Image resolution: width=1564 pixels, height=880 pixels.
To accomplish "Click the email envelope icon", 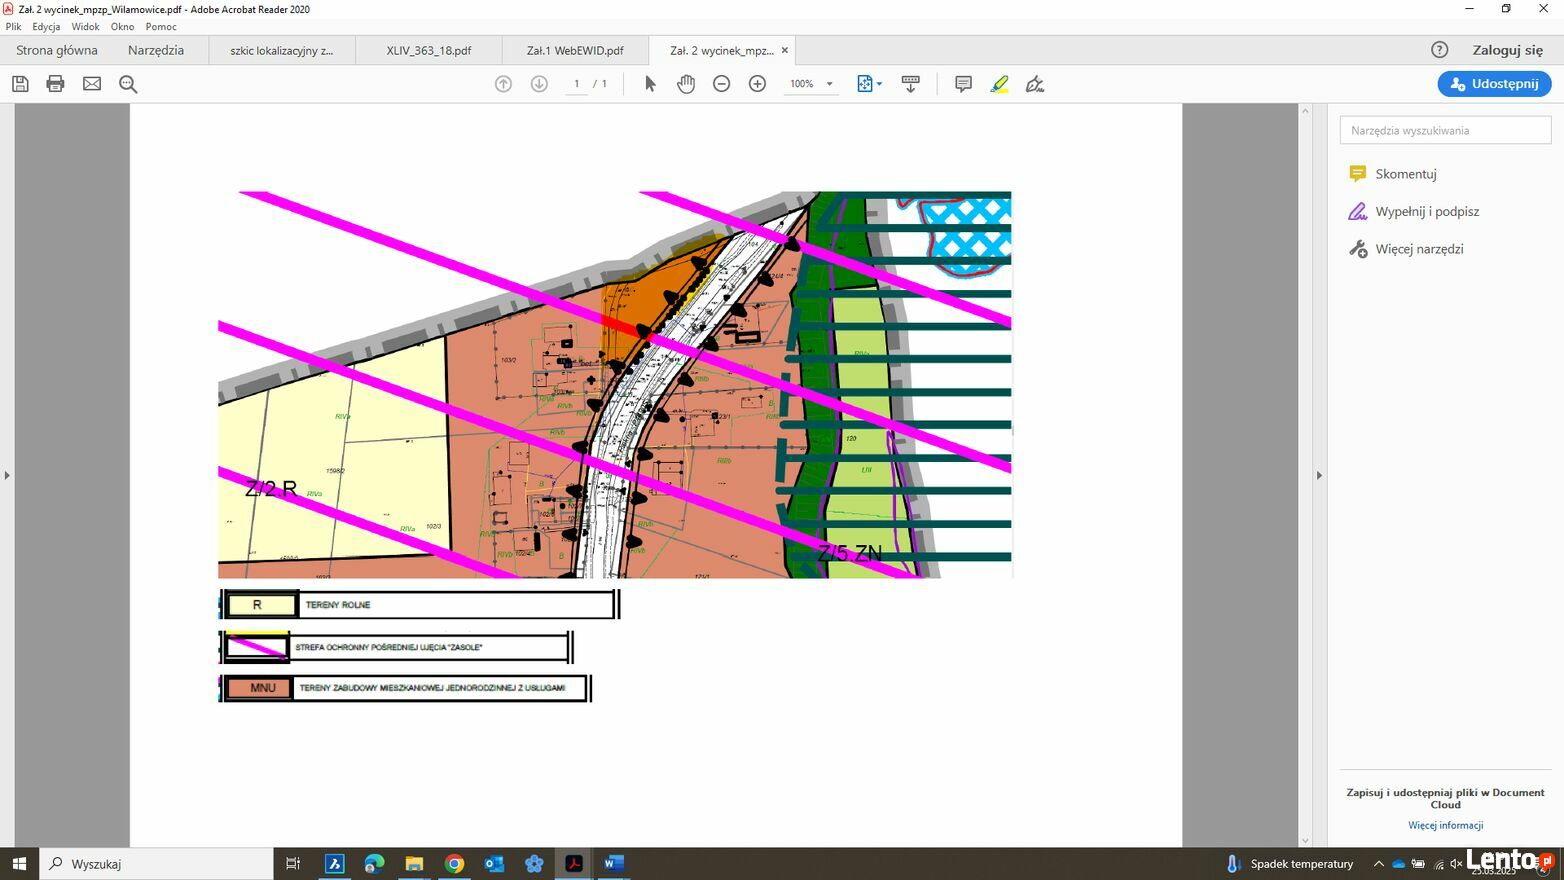I will click(x=92, y=84).
